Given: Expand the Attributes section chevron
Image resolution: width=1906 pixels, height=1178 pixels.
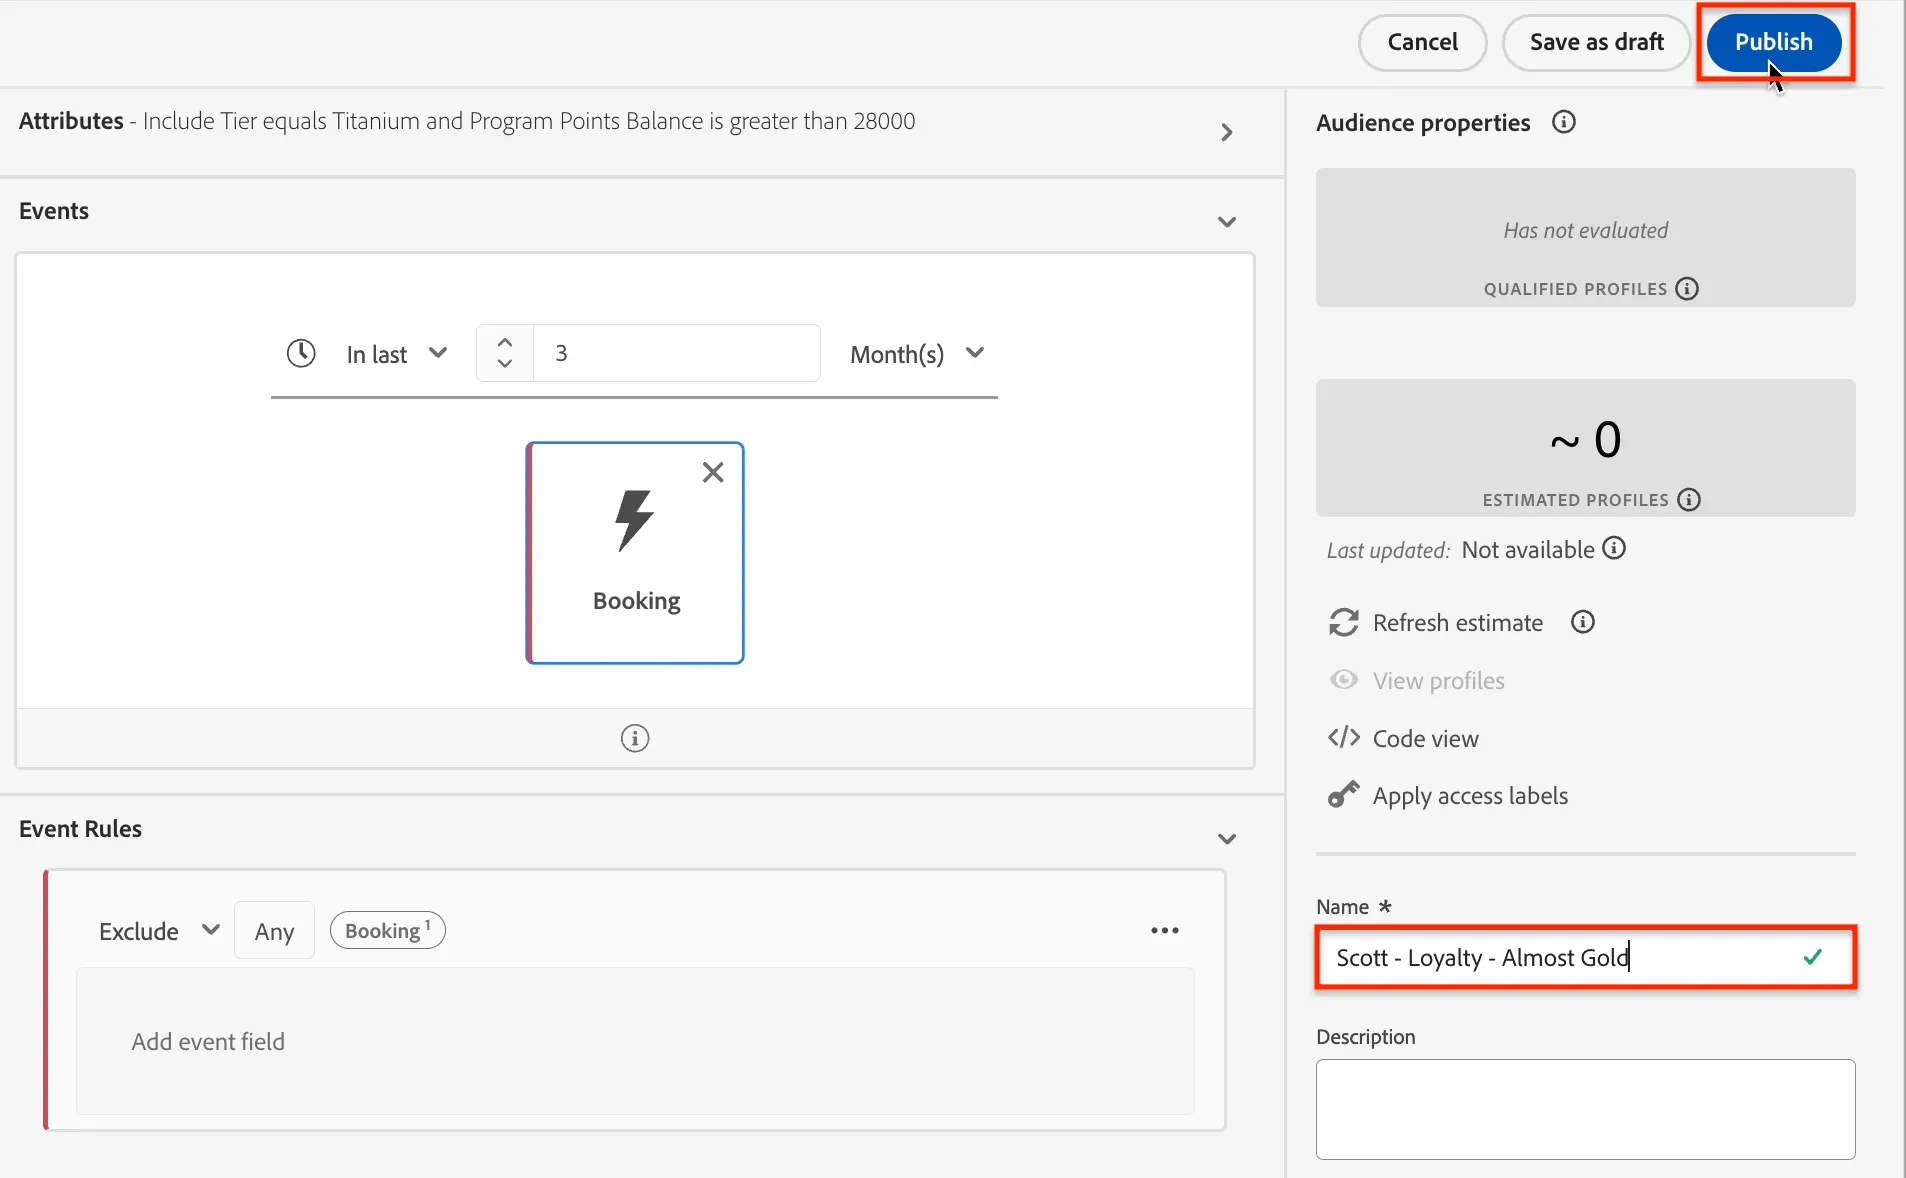Looking at the screenshot, I should pos(1227,132).
